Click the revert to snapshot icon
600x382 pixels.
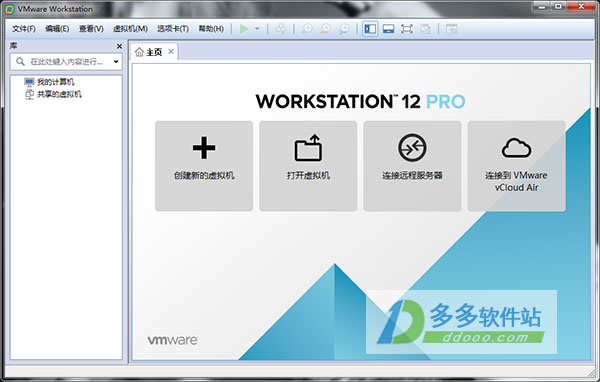click(326, 29)
